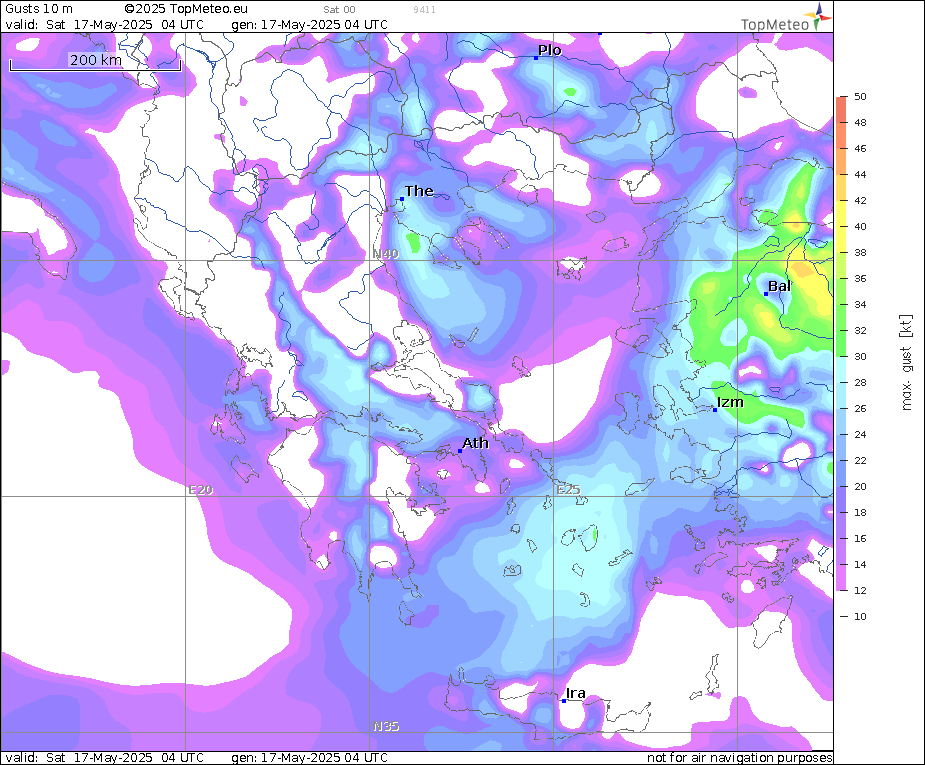925x765 pixels.
Task: Click the "E25" longitude grid label
Action: point(569,490)
